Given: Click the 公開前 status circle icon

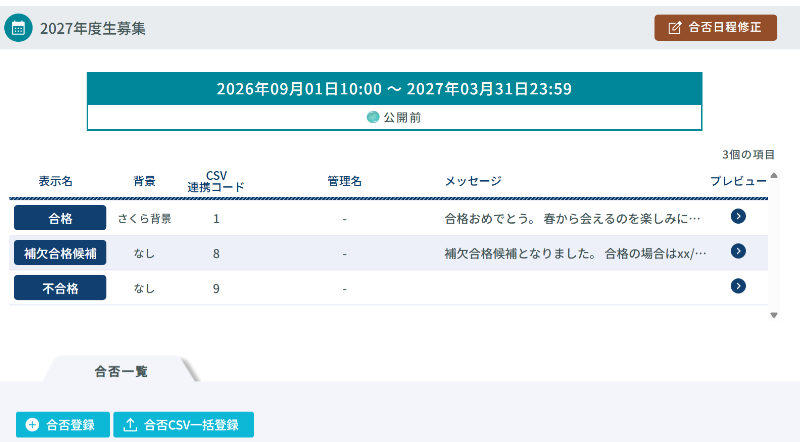Looking at the screenshot, I should pos(373,117).
